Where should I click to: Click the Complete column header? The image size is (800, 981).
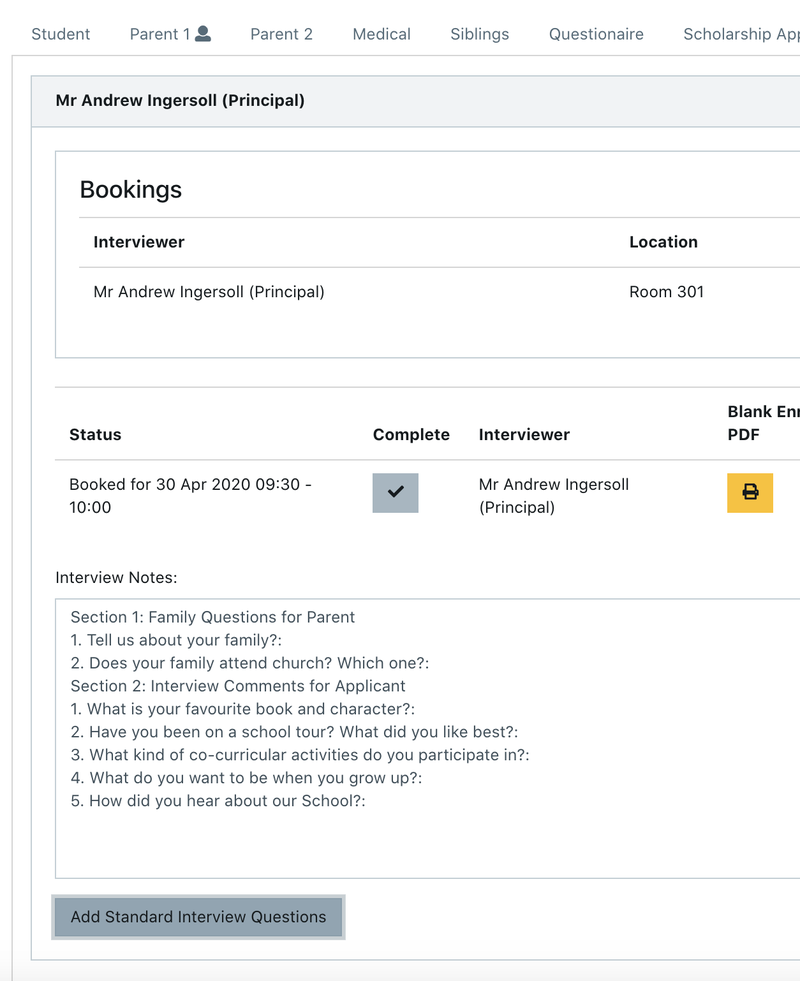tap(411, 435)
